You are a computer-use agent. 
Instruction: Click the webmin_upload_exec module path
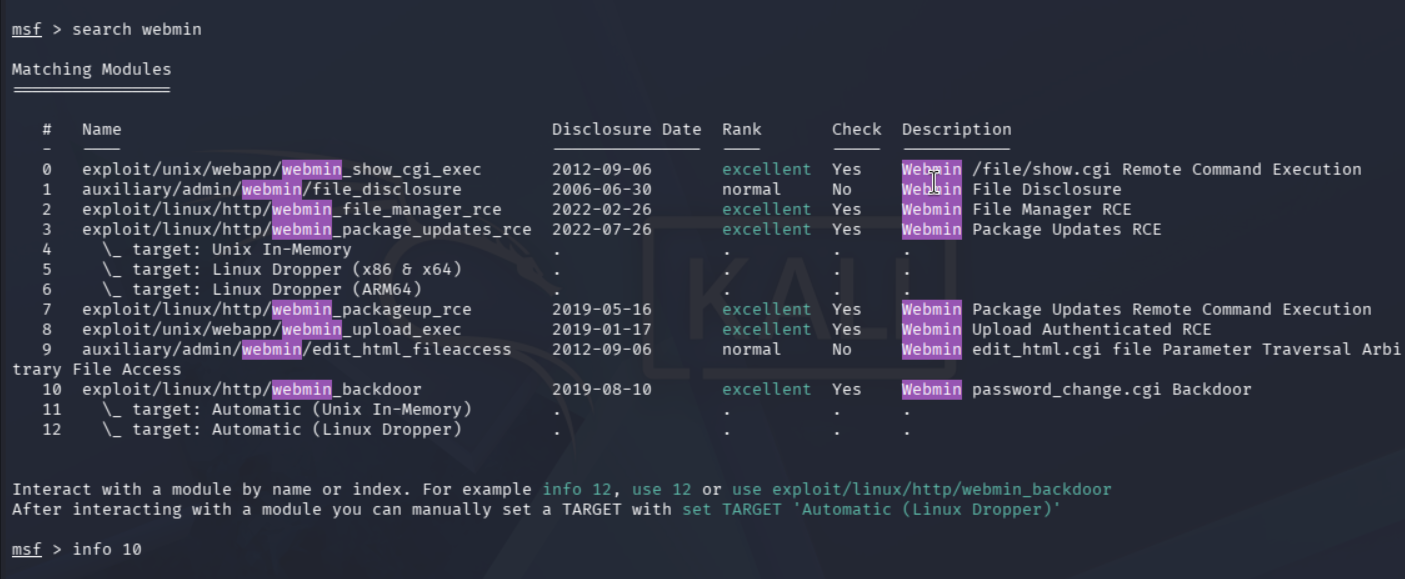(271, 329)
